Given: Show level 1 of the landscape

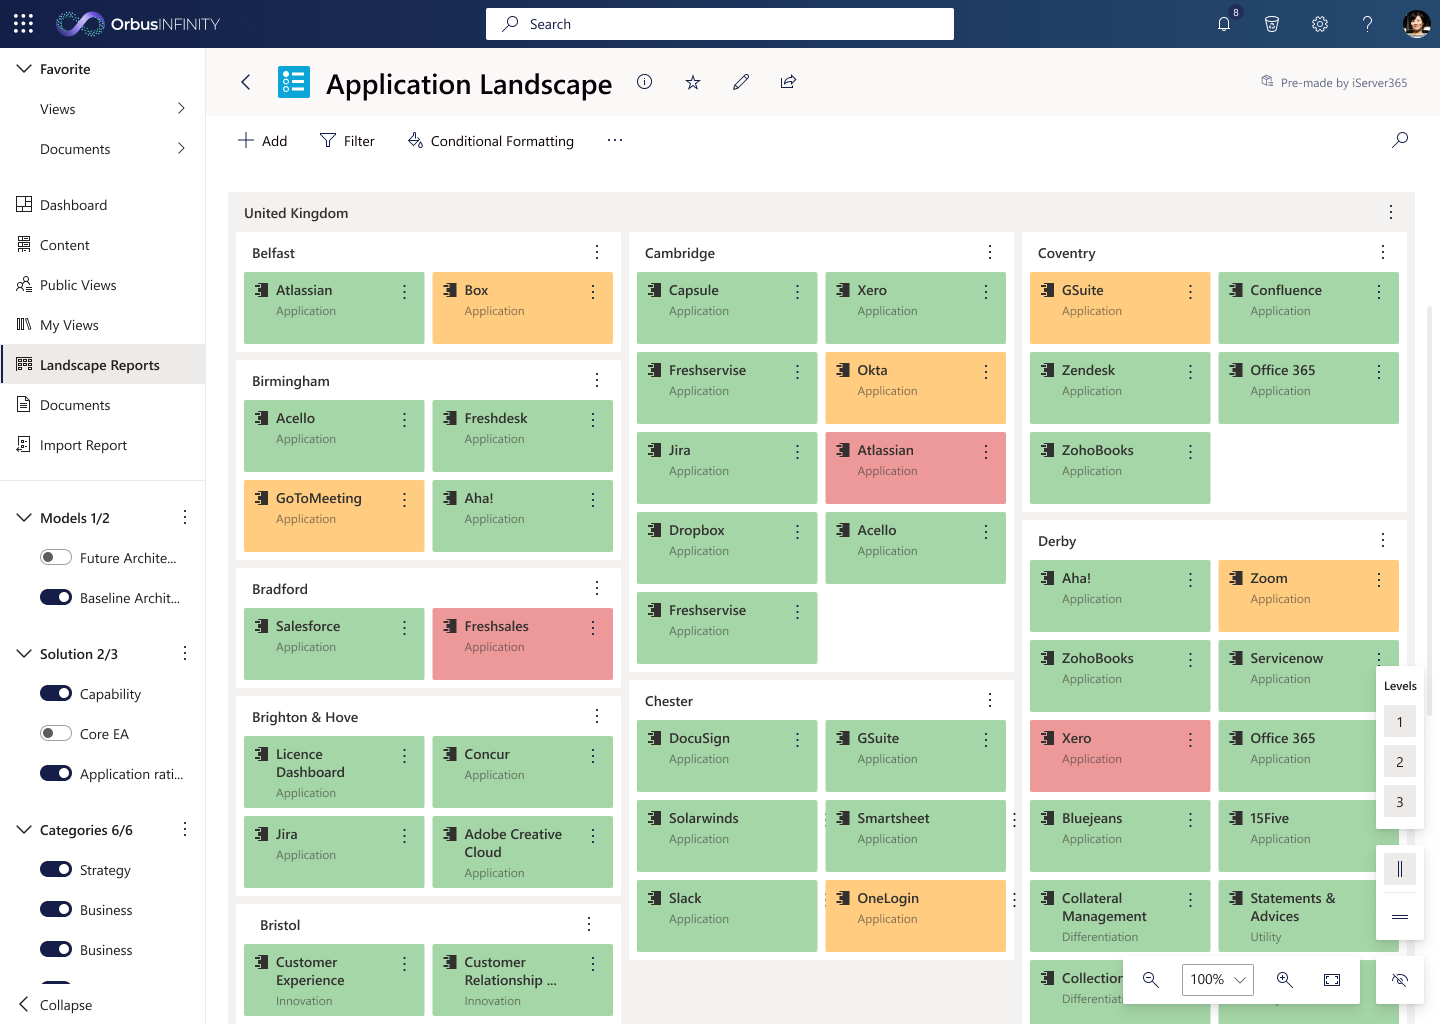Looking at the screenshot, I should click(1400, 722).
